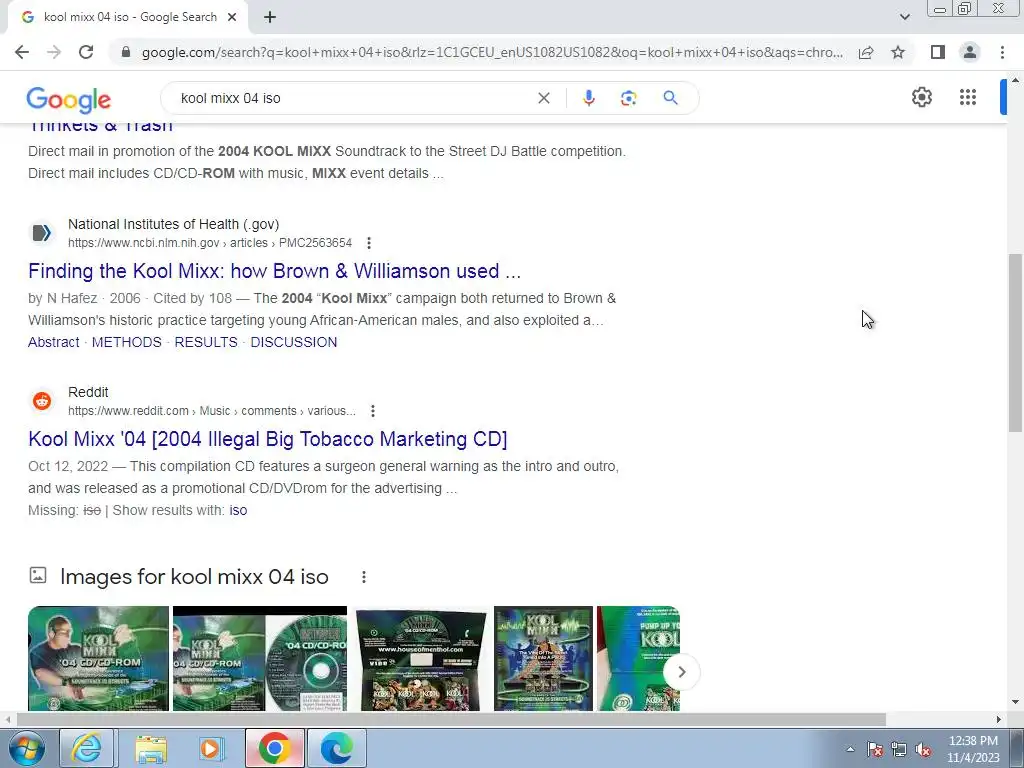Jump to the Abstract section link
The image size is (1024, 768).
[x=54, y=342]
